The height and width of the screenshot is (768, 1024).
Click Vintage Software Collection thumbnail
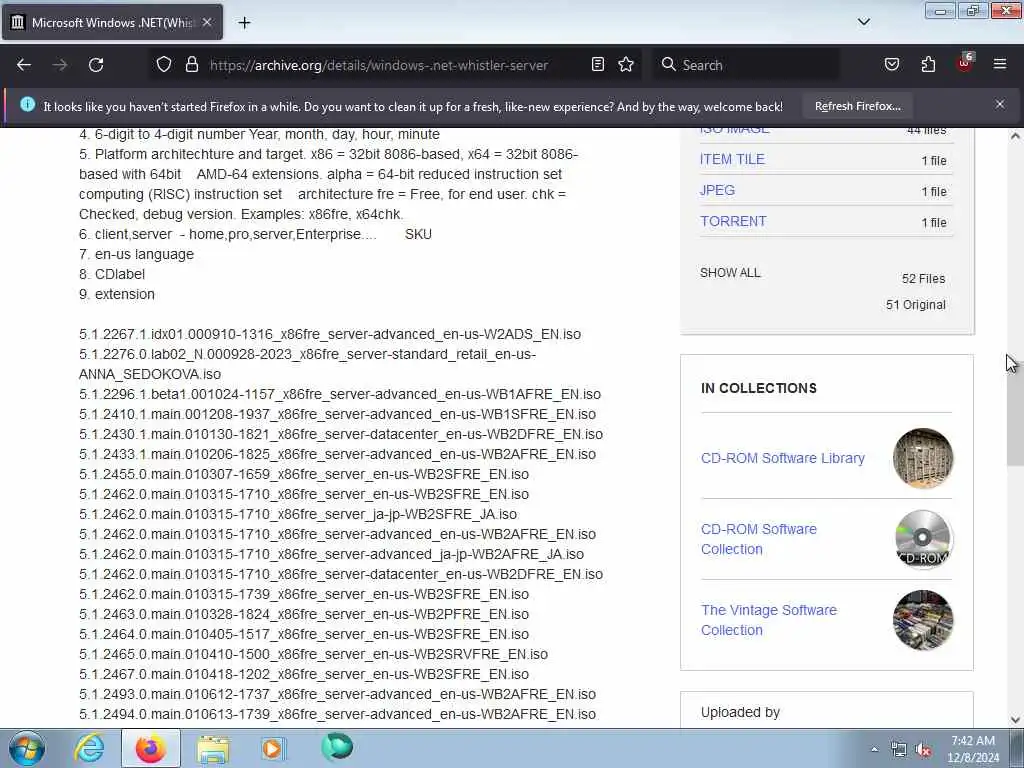pos(923,620)
